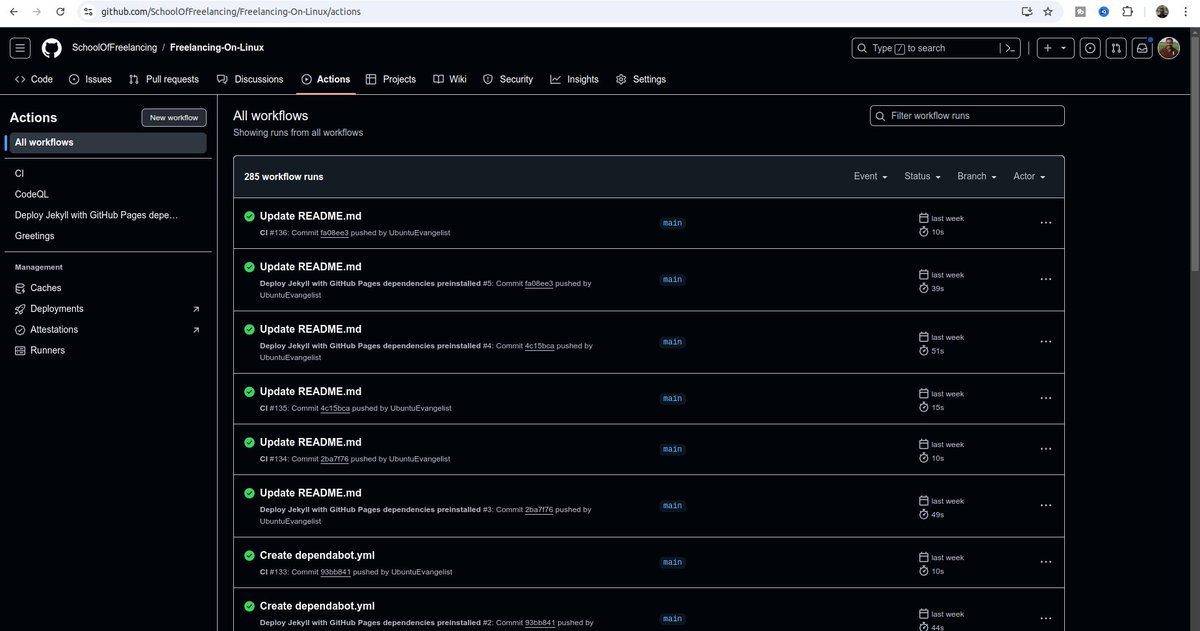The image size is (1200, 631).
Task: Open the Event filter dropdown
Action: pyautogui.click(x=870, y=176)
